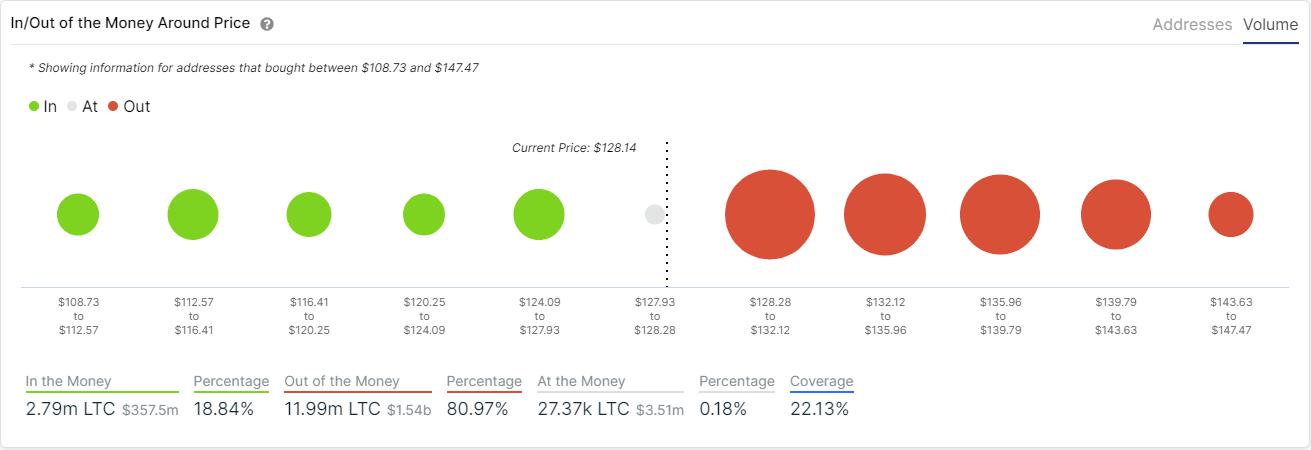Click the help question mark icon
1311x450 pixels.
coord(267,24)
